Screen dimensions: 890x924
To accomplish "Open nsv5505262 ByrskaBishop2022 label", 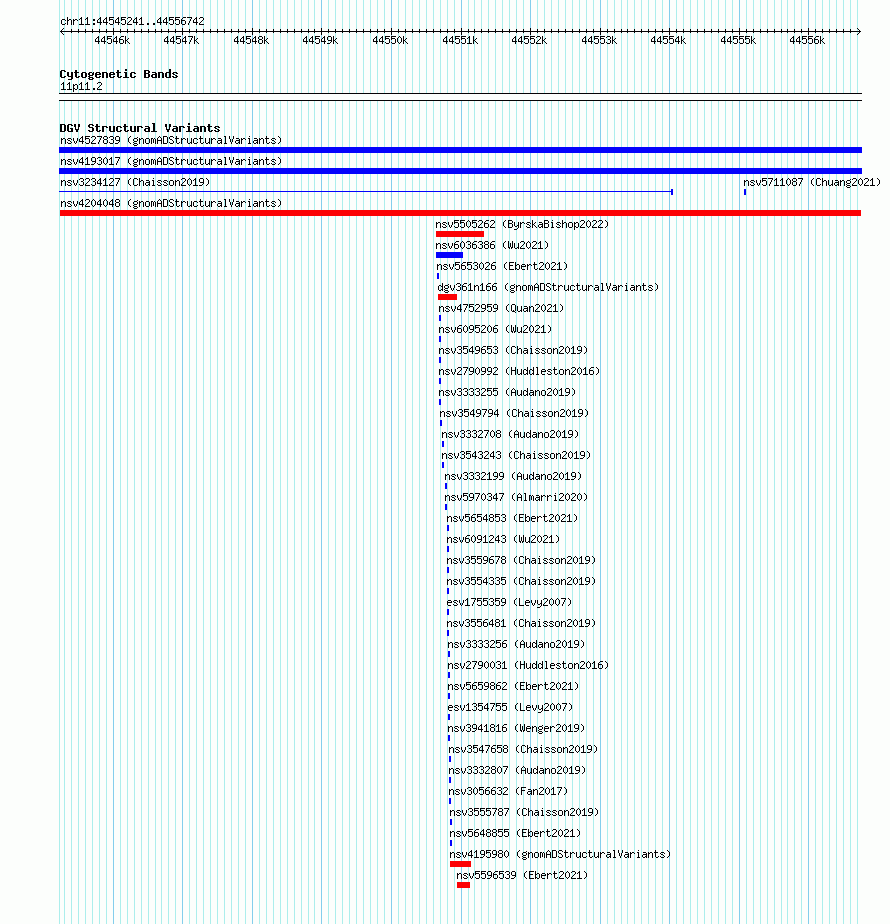I will click(x=522, y=225).
